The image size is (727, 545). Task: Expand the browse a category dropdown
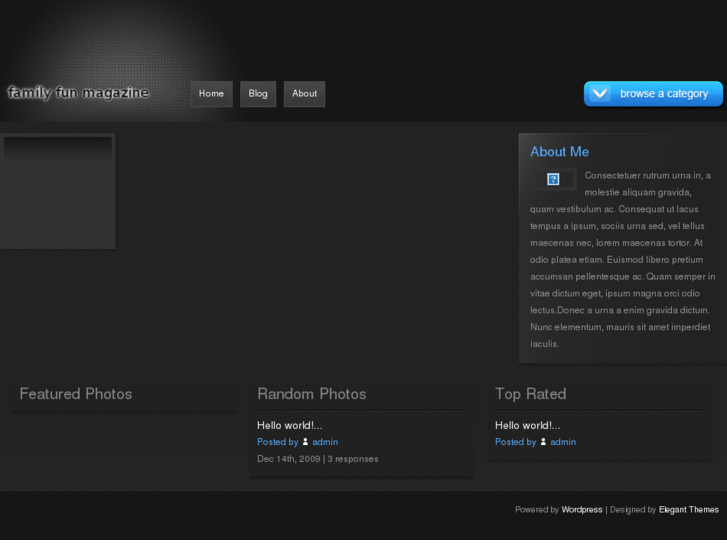(x=653, y=94)
